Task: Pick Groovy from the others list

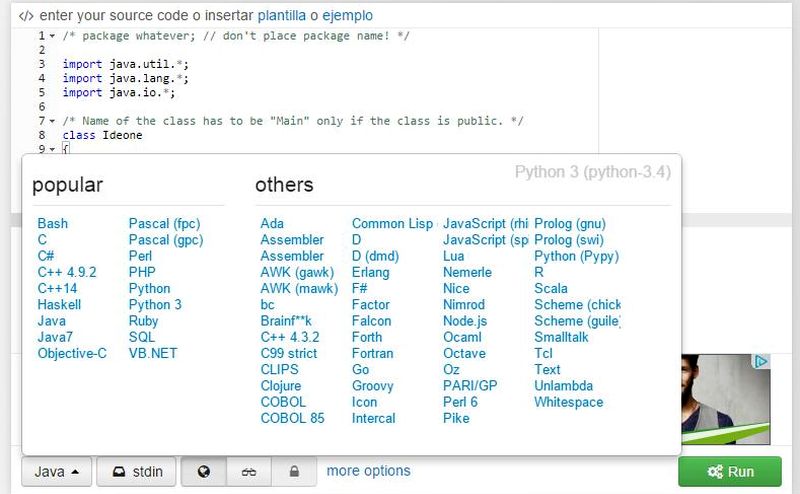Action: click(x=372, y=386)
